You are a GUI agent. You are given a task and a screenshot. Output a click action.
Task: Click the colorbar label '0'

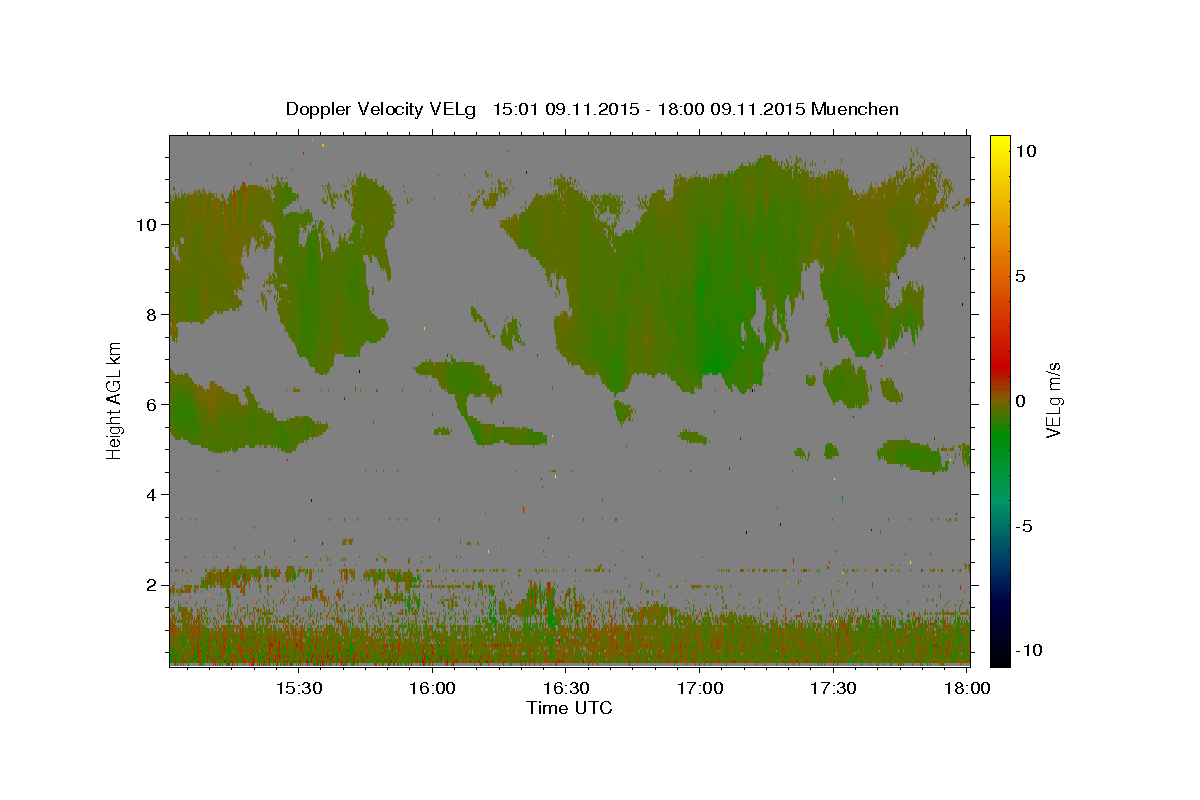pyautogui.click(x=1020, y=401)
